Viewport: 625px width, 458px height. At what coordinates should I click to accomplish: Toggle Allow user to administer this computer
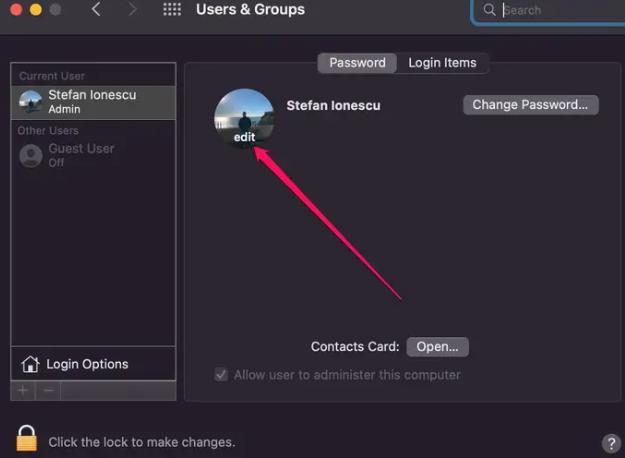pos(221,375)
